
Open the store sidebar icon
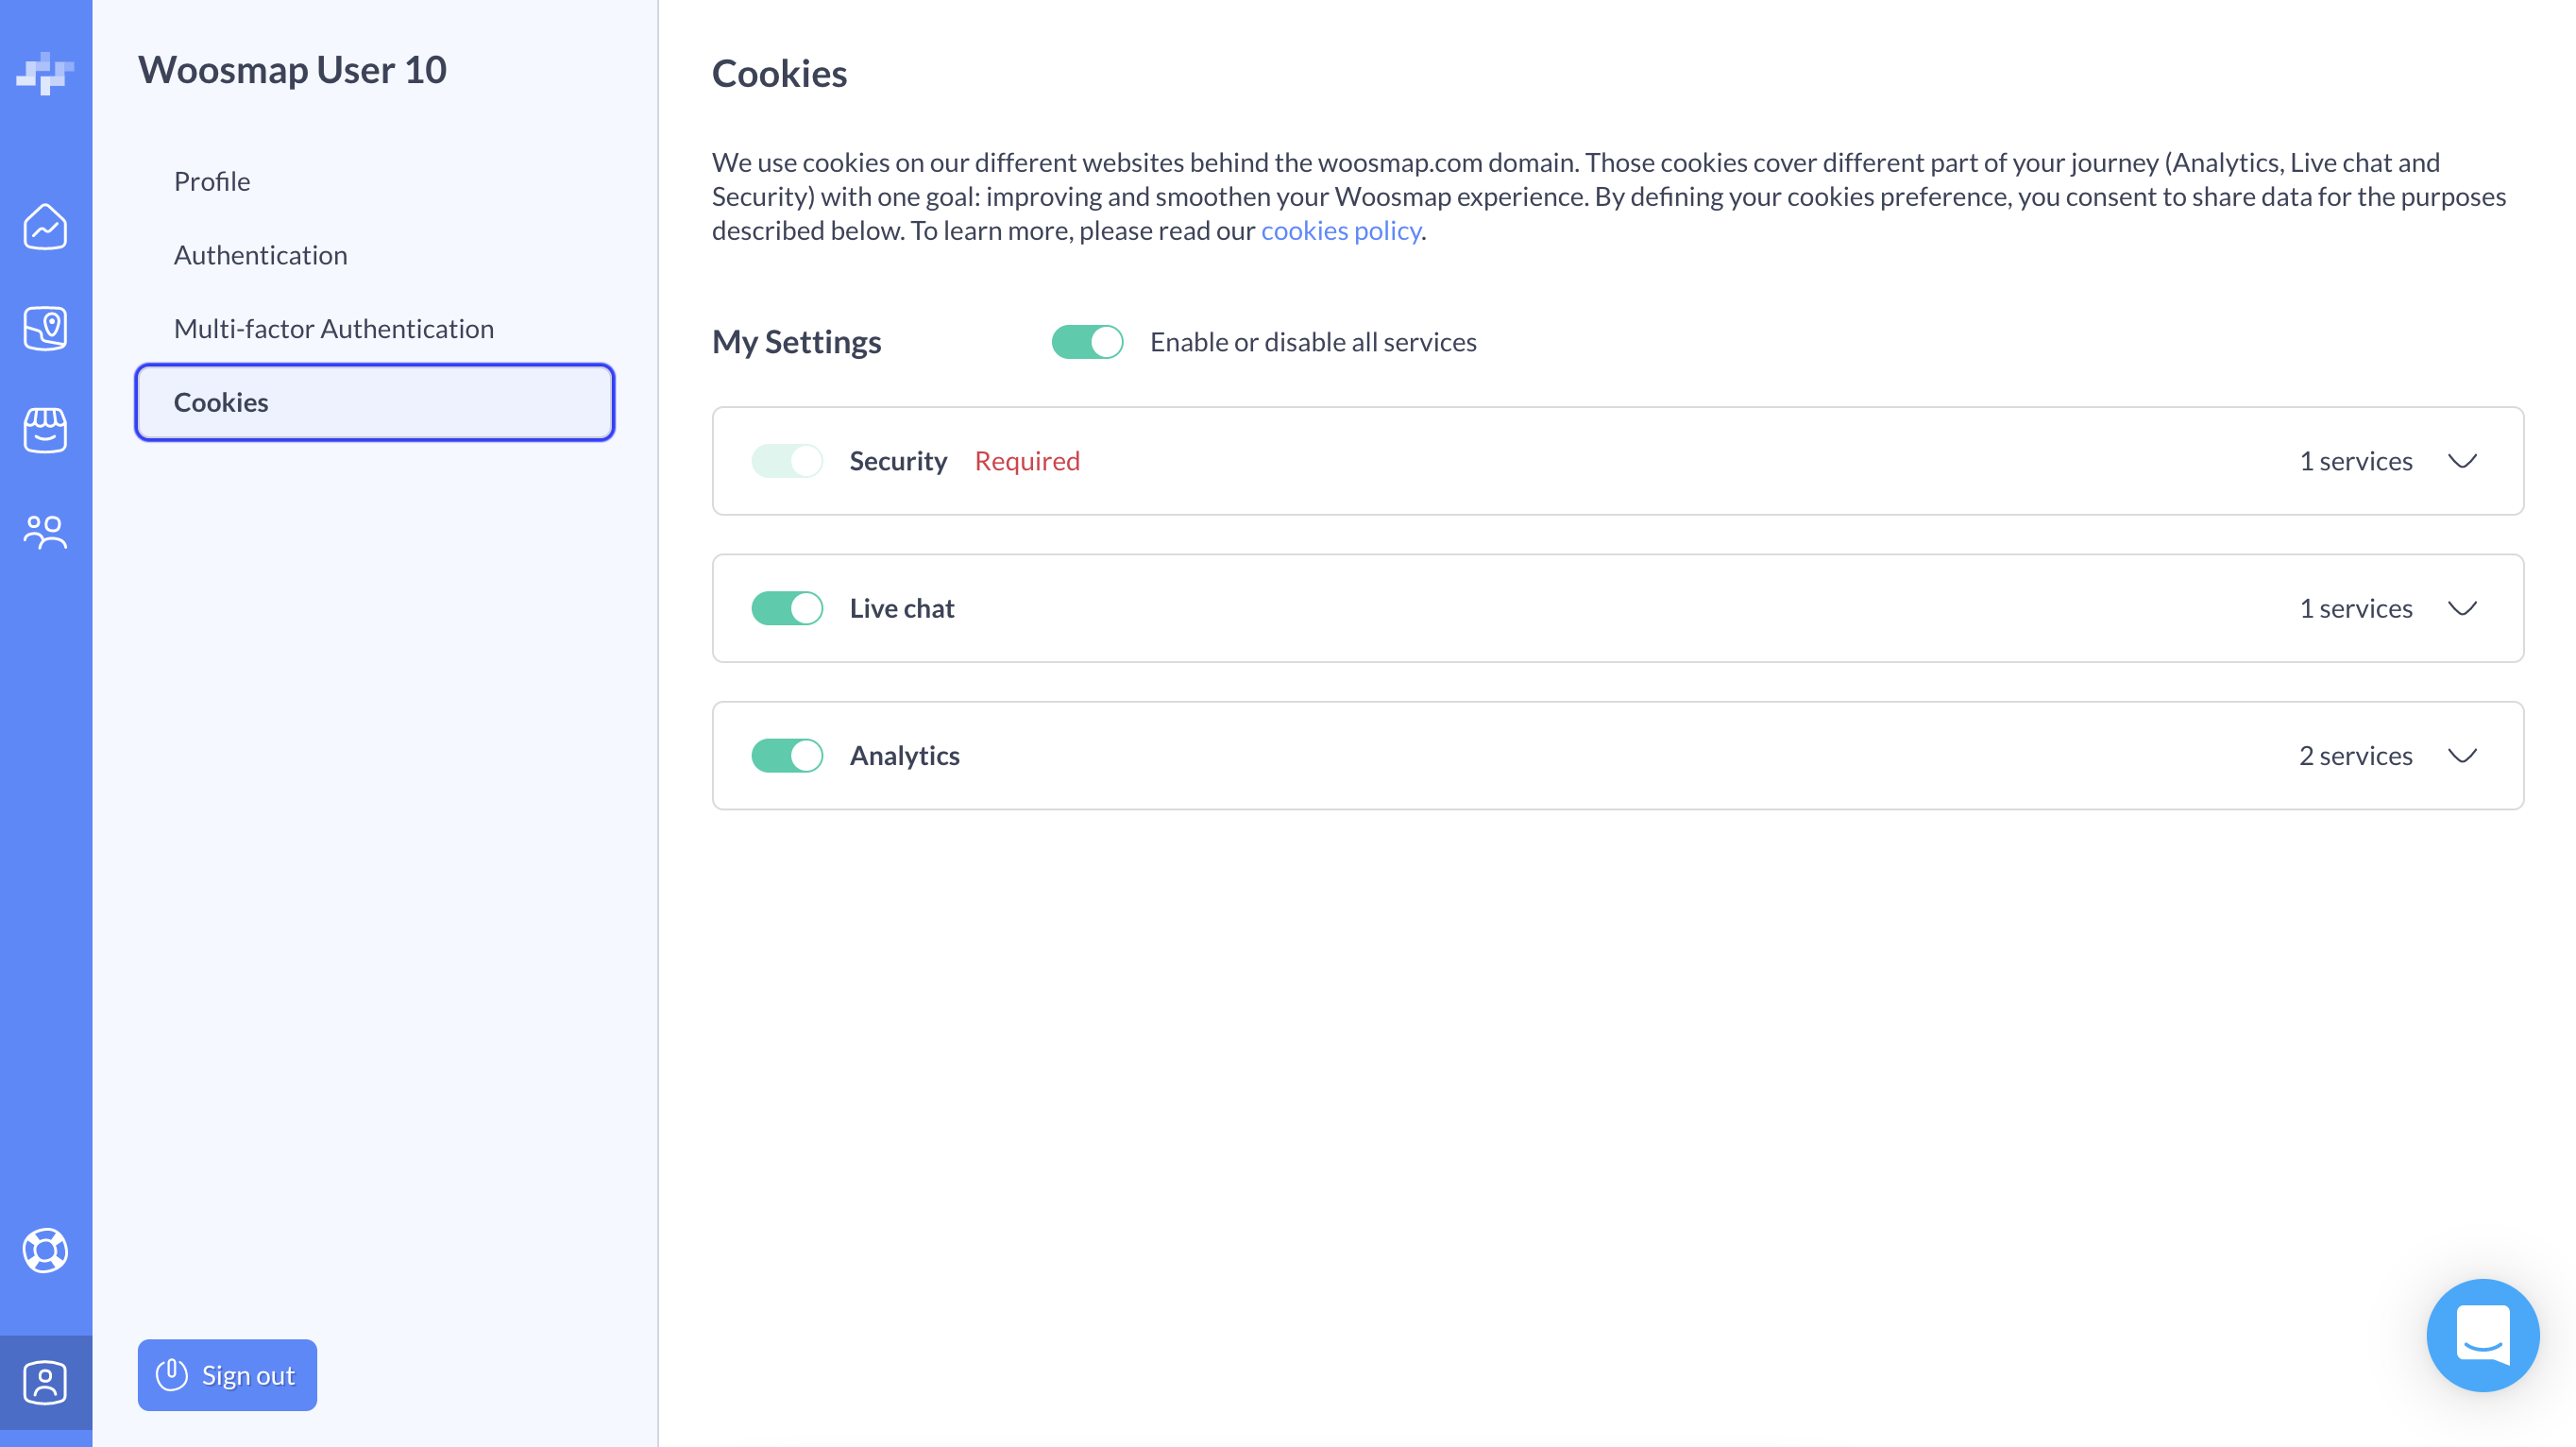pyautogui.click(x=45, y=430)
